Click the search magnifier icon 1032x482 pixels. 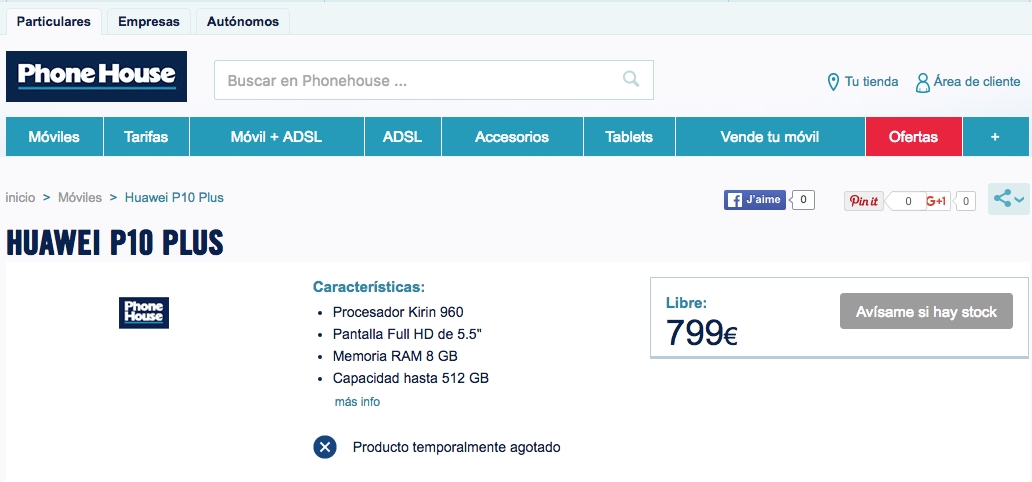631,80
